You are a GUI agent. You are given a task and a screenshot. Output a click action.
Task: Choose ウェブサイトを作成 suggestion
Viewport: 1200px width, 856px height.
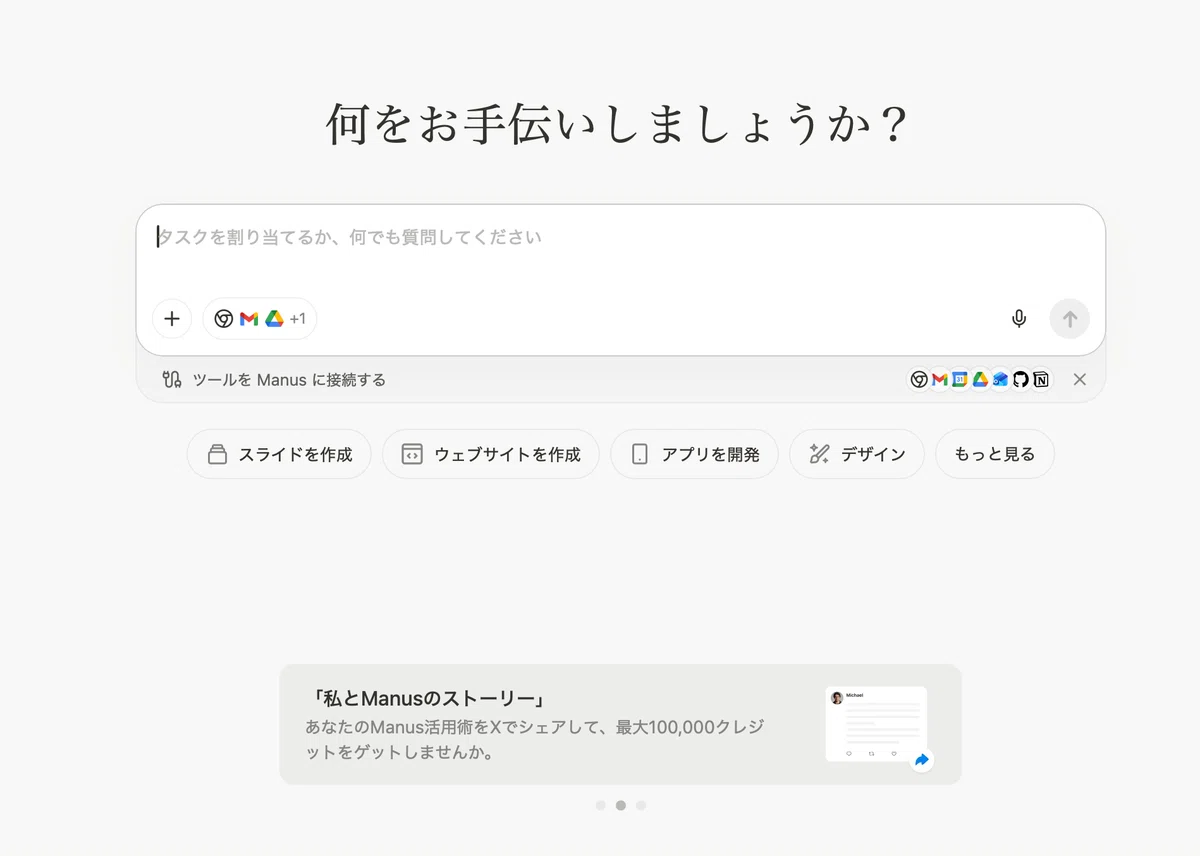point(491,455)
